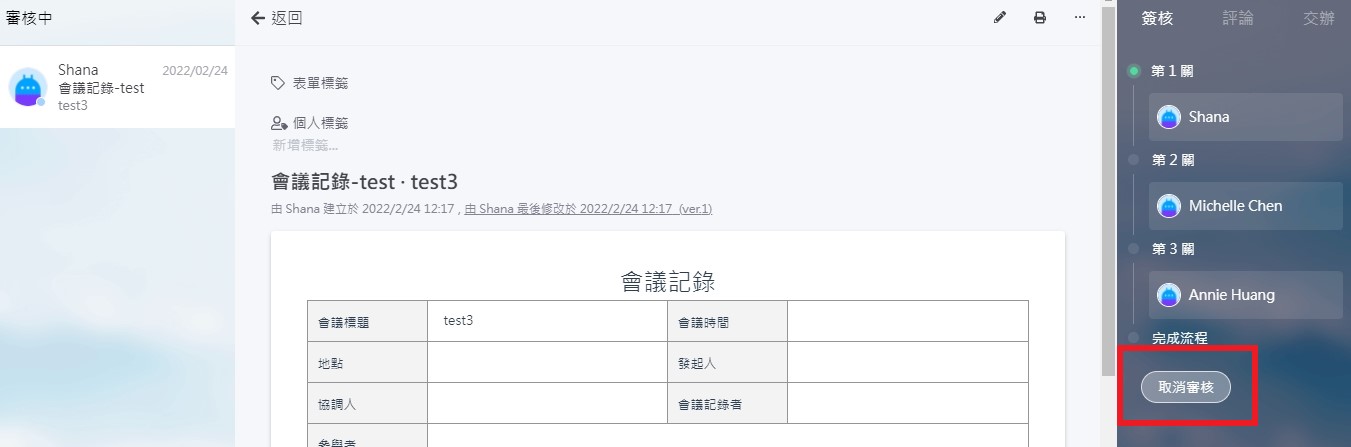1351x447 pixels.
Task: Click Annie Huang's avatar icon
Action: pos(1168,295)
